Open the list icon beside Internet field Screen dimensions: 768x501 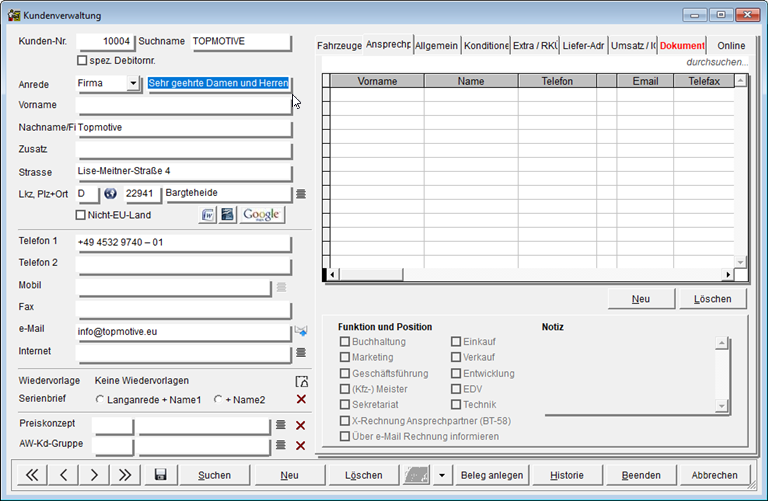click(x=301, y=352)
